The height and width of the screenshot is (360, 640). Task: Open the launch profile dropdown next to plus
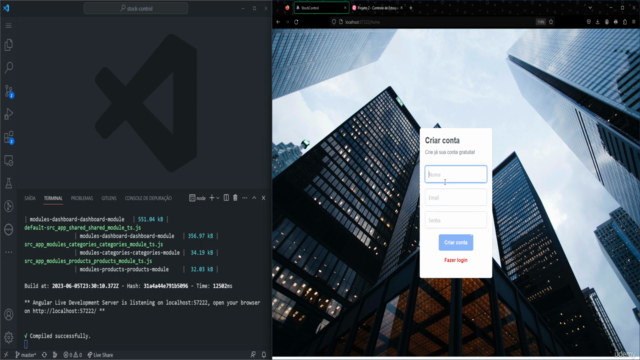pyautogui.click(x=218, y=198)
